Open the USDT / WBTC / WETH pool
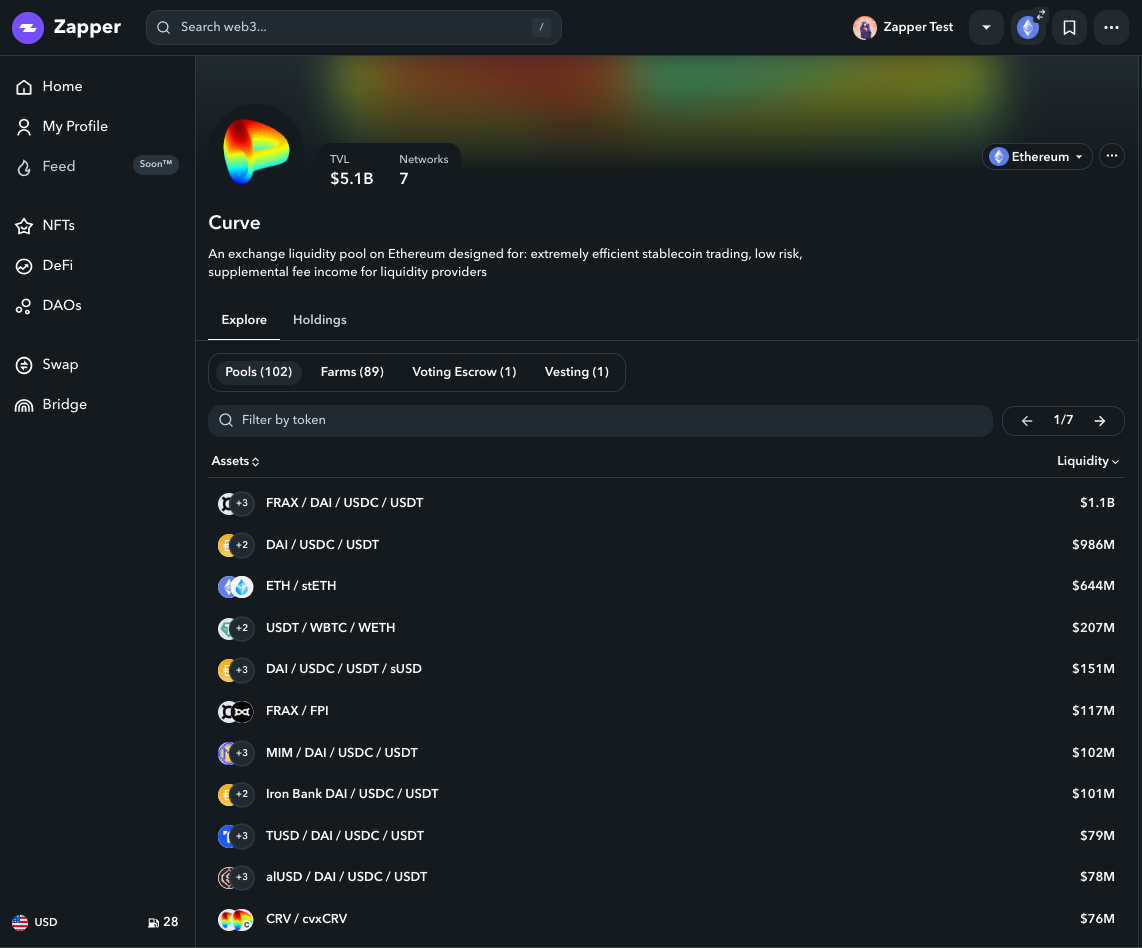Viewport: 1142px width, 948px height. pos(666,628)
